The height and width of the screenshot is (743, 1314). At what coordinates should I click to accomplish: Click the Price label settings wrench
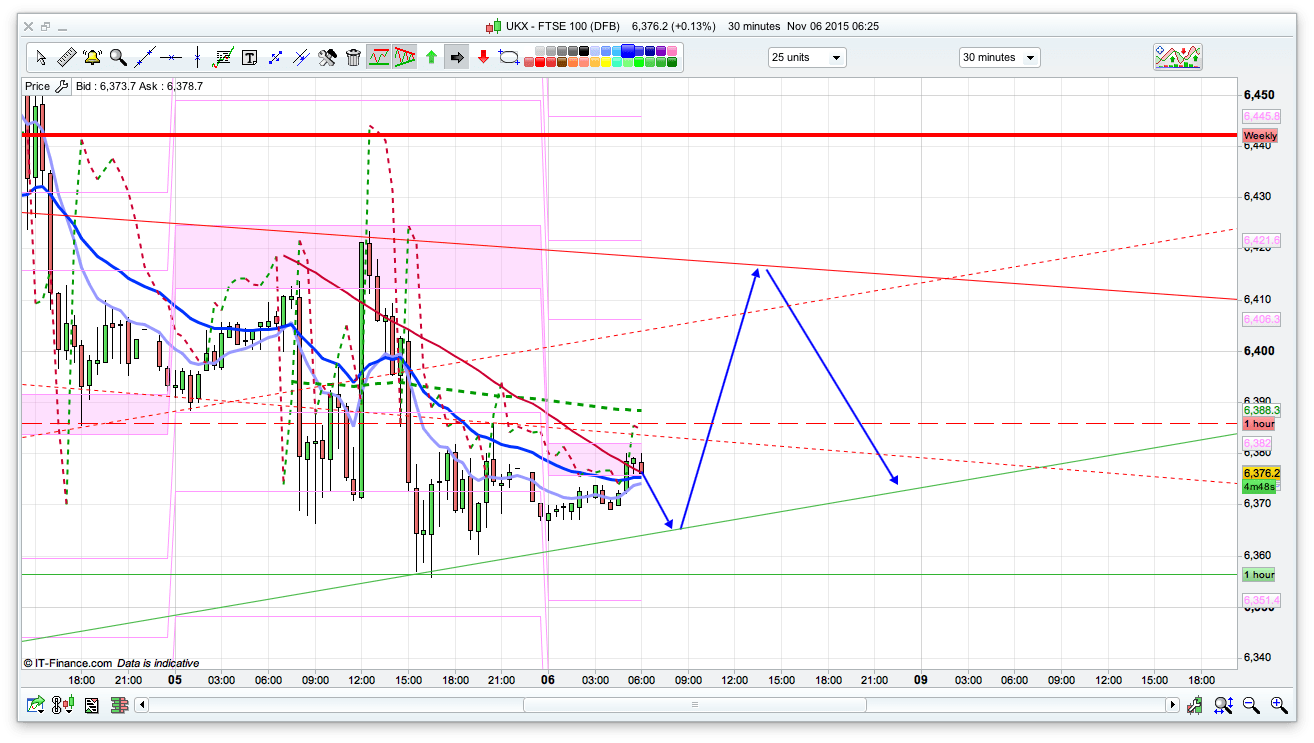pos(62,87)
